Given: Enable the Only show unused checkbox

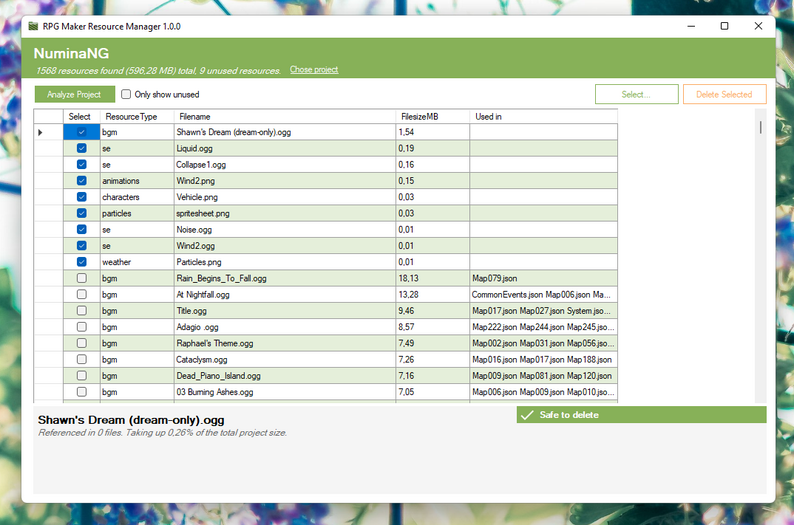Looking at the screenshot, I should pyautogui.click(x=126, y=94).
